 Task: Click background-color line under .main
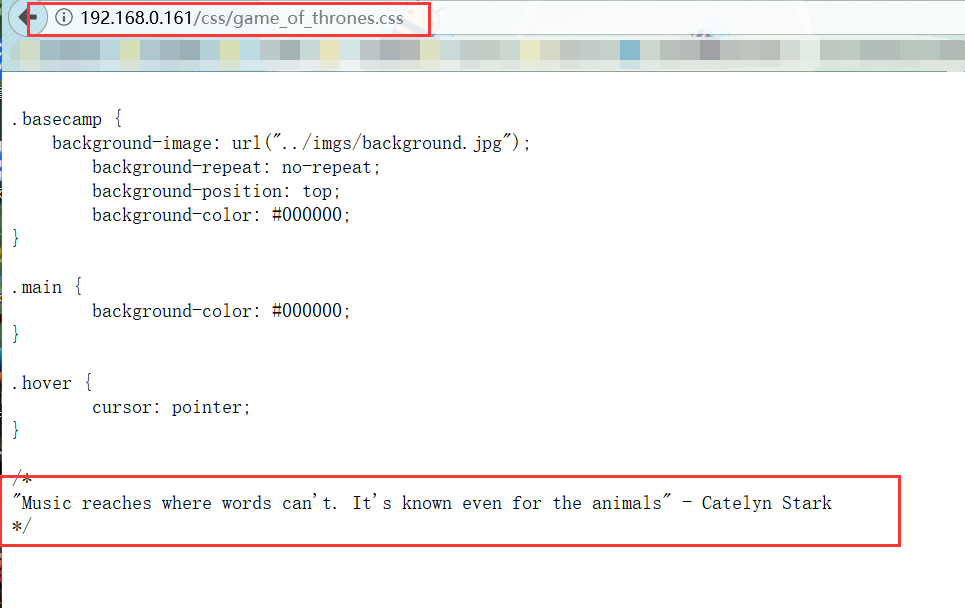coord(221,311)
